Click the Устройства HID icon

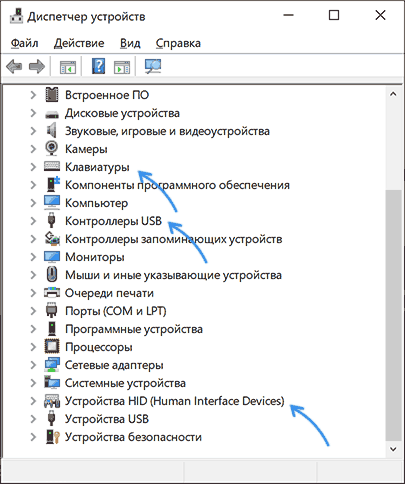(x=52, y=401)
